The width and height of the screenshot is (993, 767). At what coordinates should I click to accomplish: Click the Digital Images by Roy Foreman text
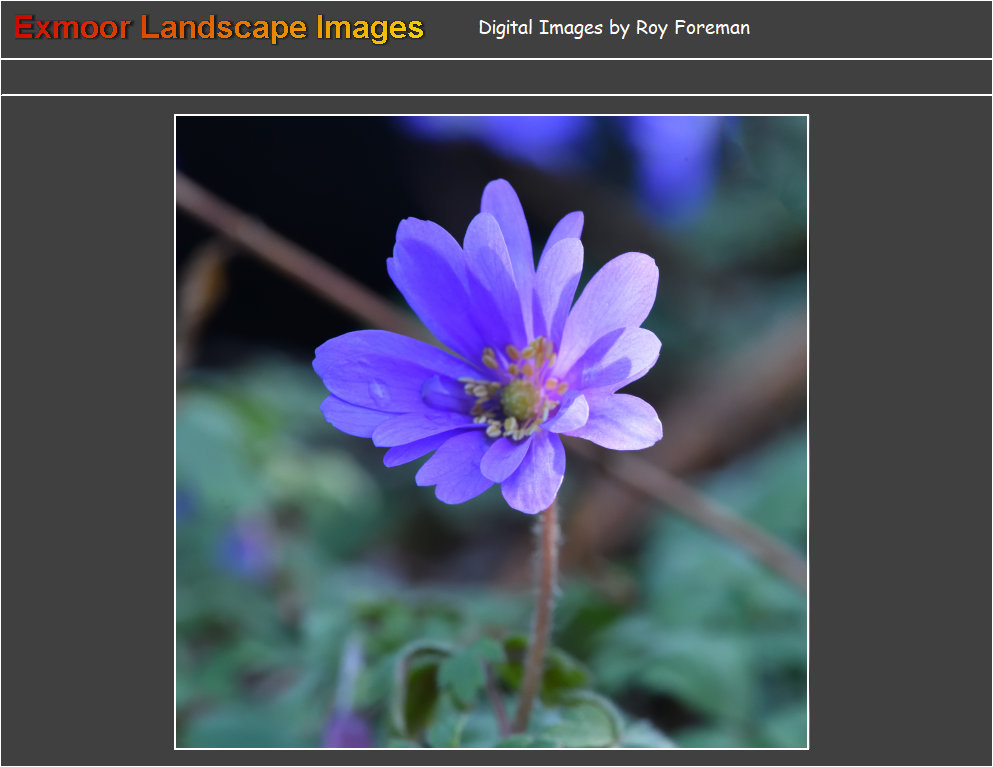[613, 28]
